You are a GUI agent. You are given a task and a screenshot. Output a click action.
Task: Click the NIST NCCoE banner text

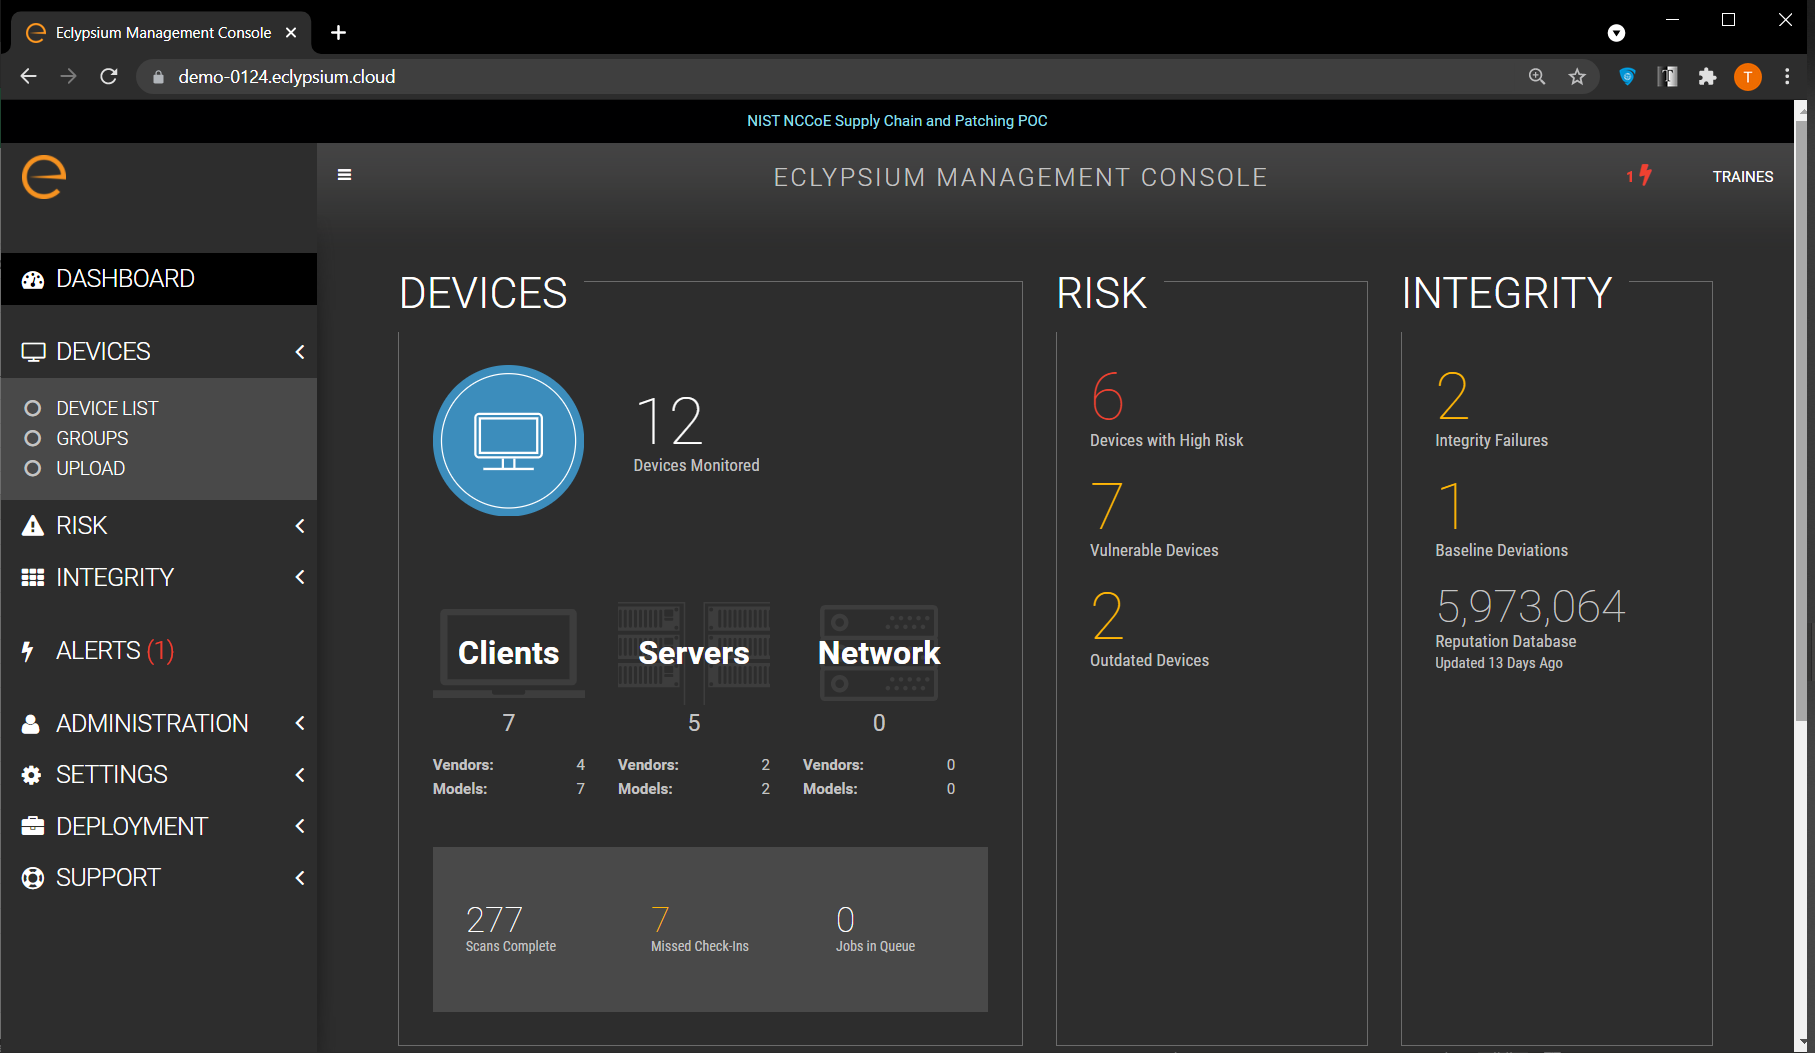pos(897,121)
